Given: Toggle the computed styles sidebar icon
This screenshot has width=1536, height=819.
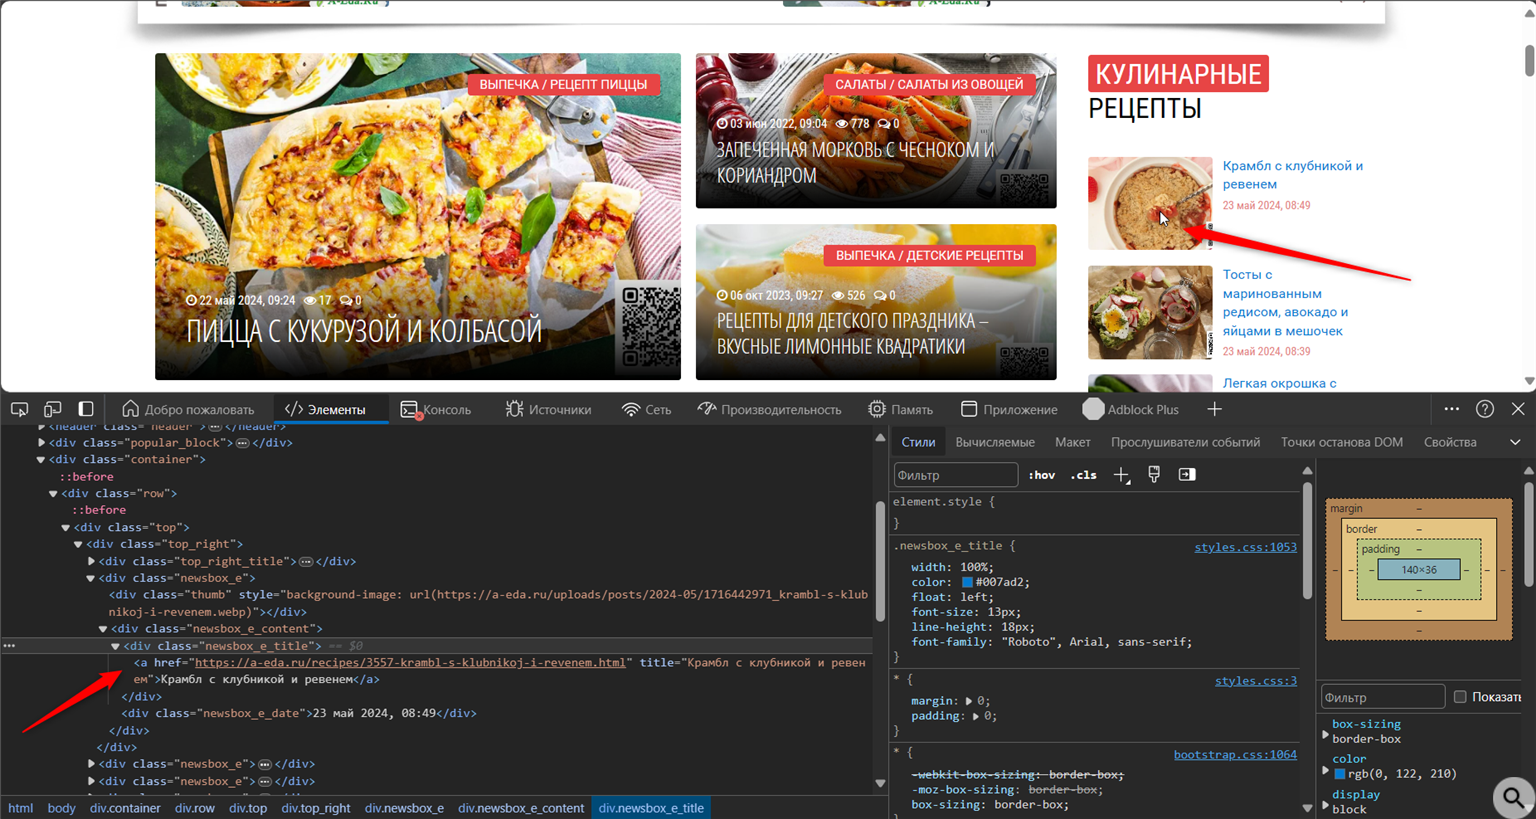Looking at the screenshot, I should click(x=1187, y=475).
